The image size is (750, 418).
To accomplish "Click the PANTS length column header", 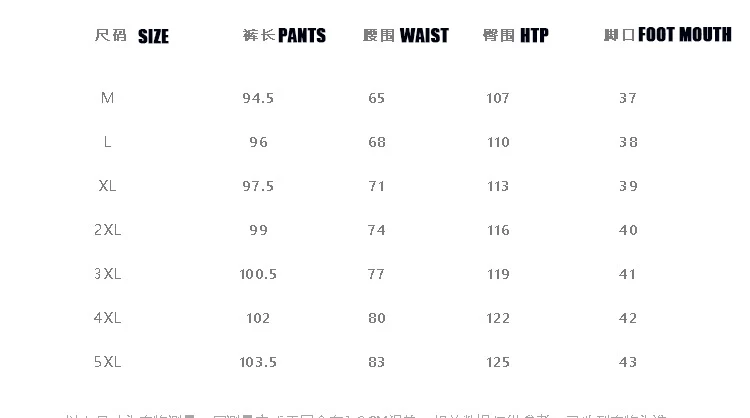I will 285,36.
